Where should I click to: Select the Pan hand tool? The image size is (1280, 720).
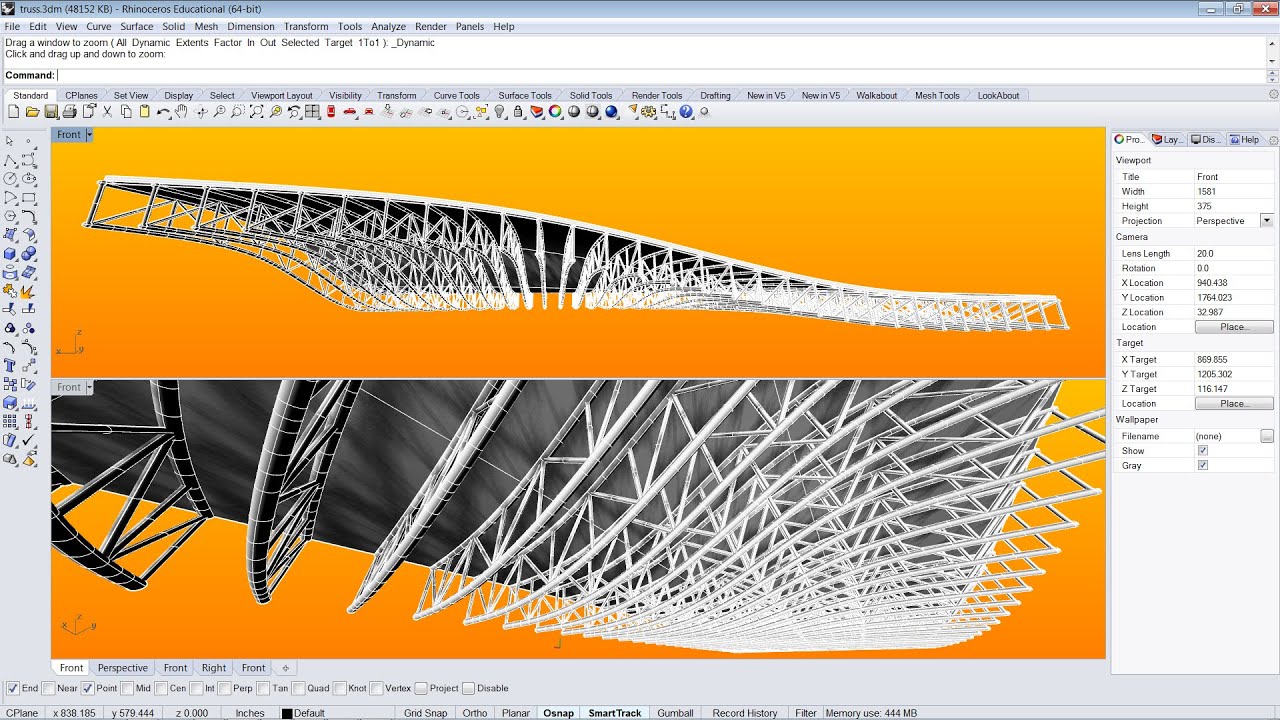pyautogui.click(x=181, y=112)
